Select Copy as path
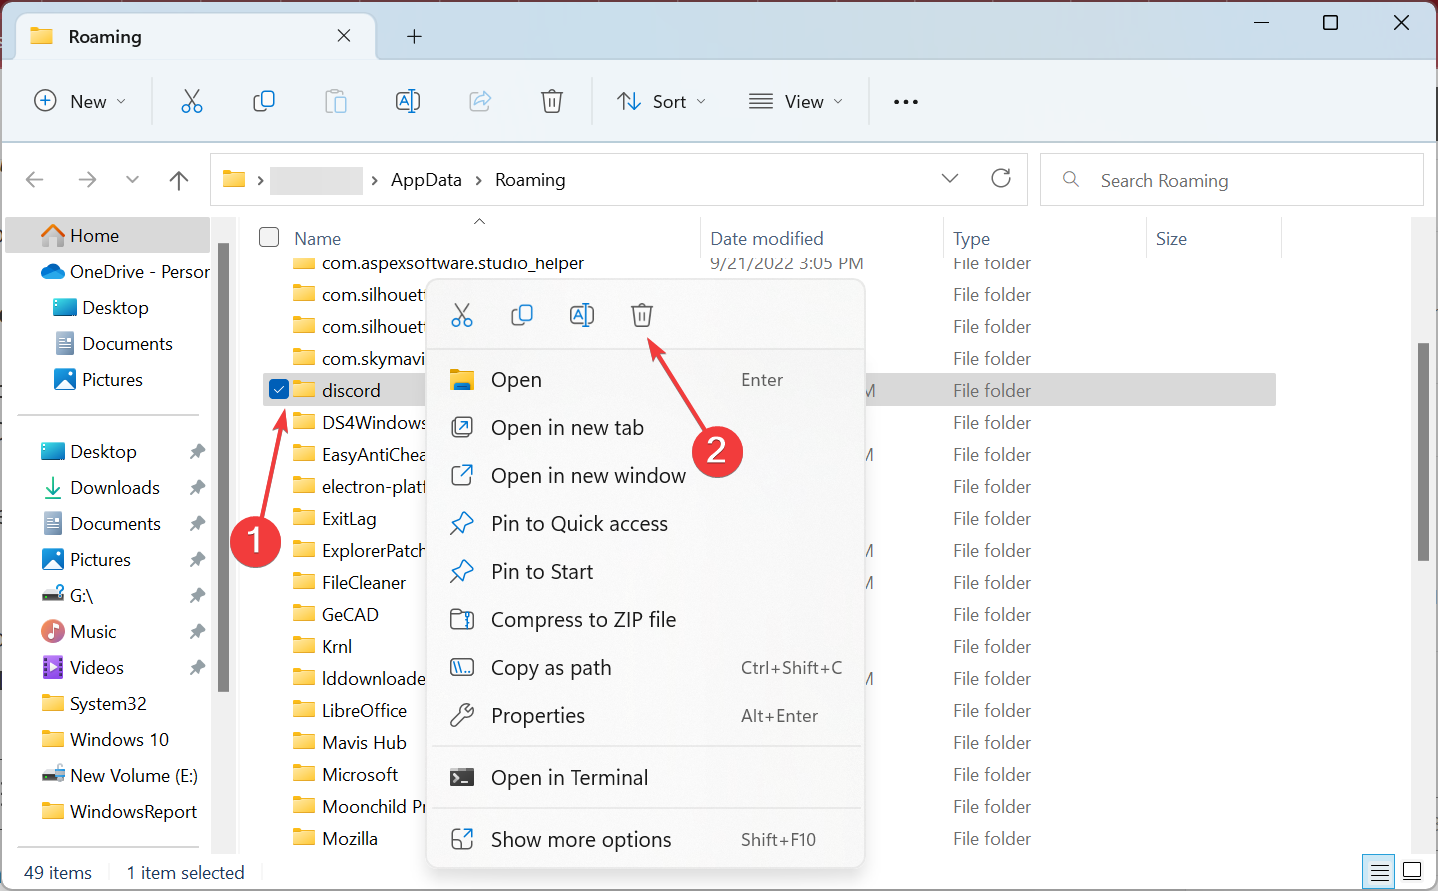The height and width of the screenshot is (891, 1438). coord(646,668)
